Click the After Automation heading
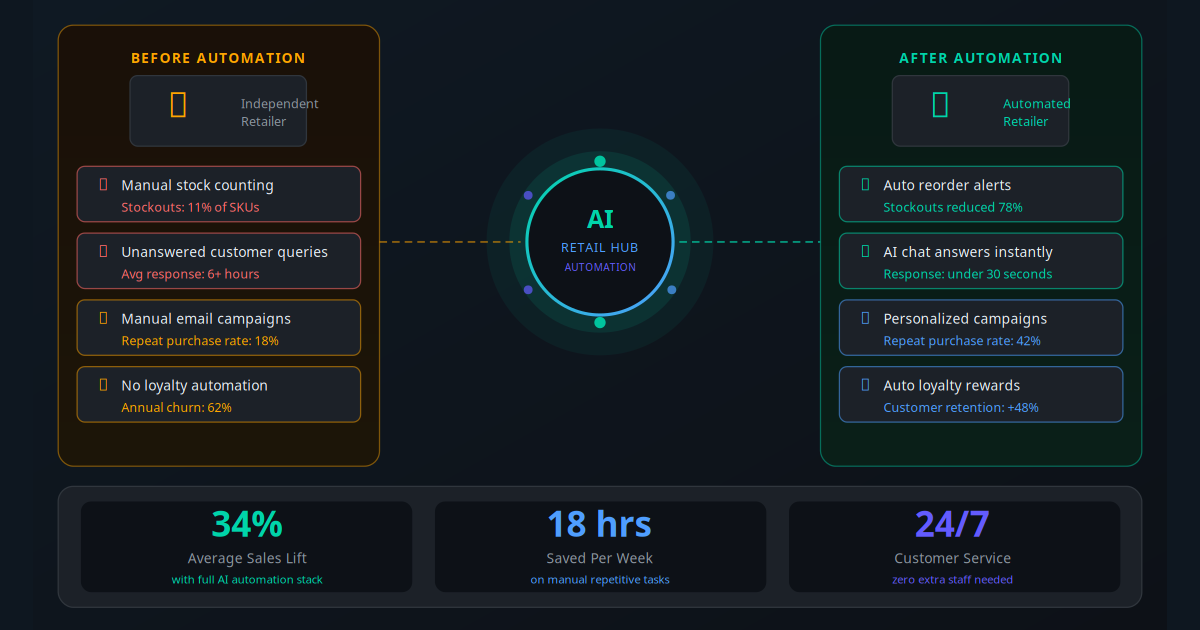1200x630 pixels. [x=981, y=58]
